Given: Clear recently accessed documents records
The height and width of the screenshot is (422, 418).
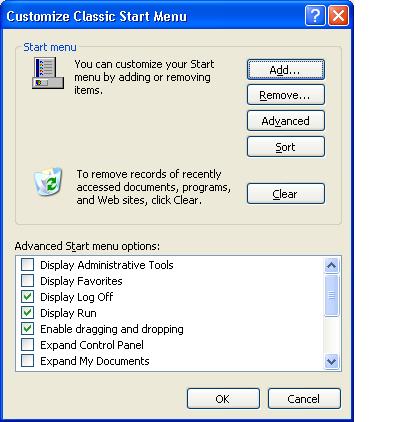Looking at the screenshot, I should [x=286, y=194].
